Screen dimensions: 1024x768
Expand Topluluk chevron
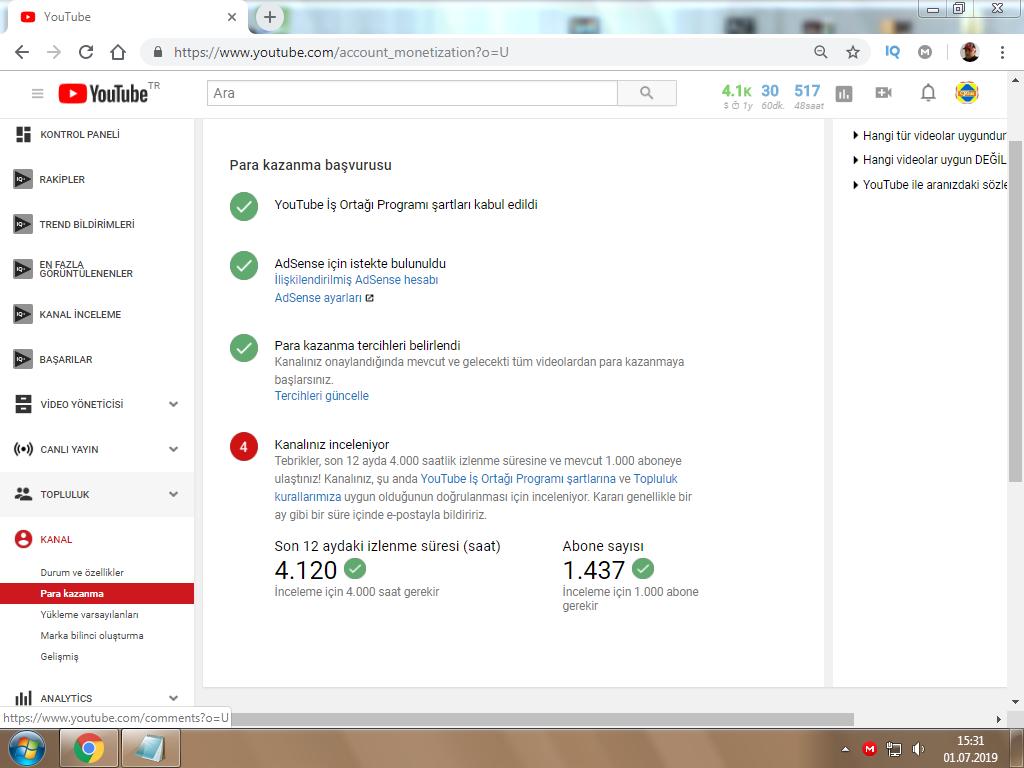[173, 494]
